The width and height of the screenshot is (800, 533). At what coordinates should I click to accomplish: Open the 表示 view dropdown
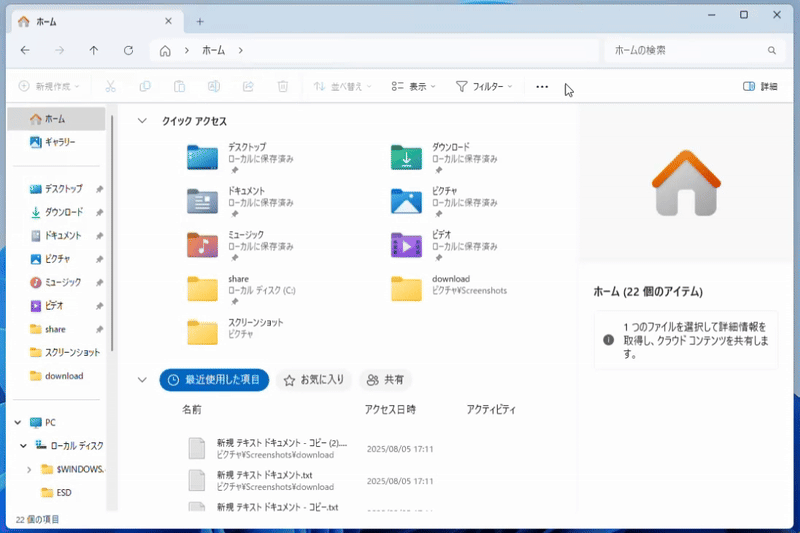pyautogui.click(x=413, y=86)
